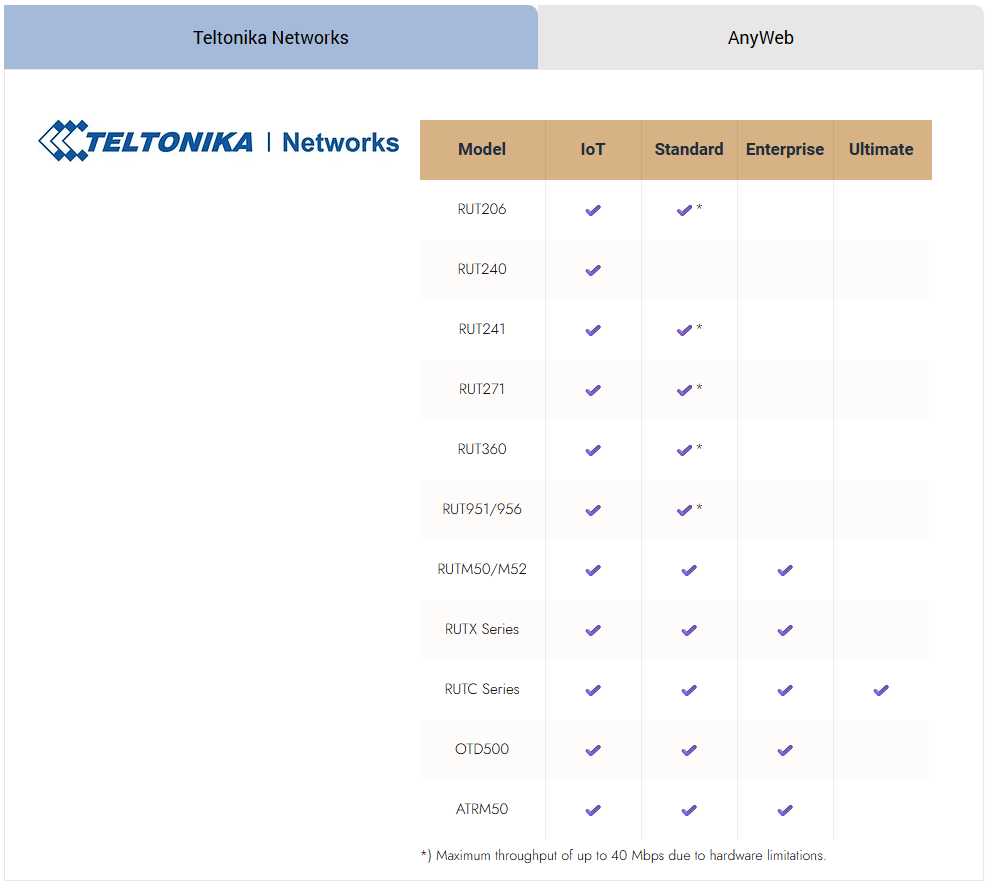Screen dimensions: 989x887
Task: Select the ATRM50 model name
Action: [x=482, y=808]
